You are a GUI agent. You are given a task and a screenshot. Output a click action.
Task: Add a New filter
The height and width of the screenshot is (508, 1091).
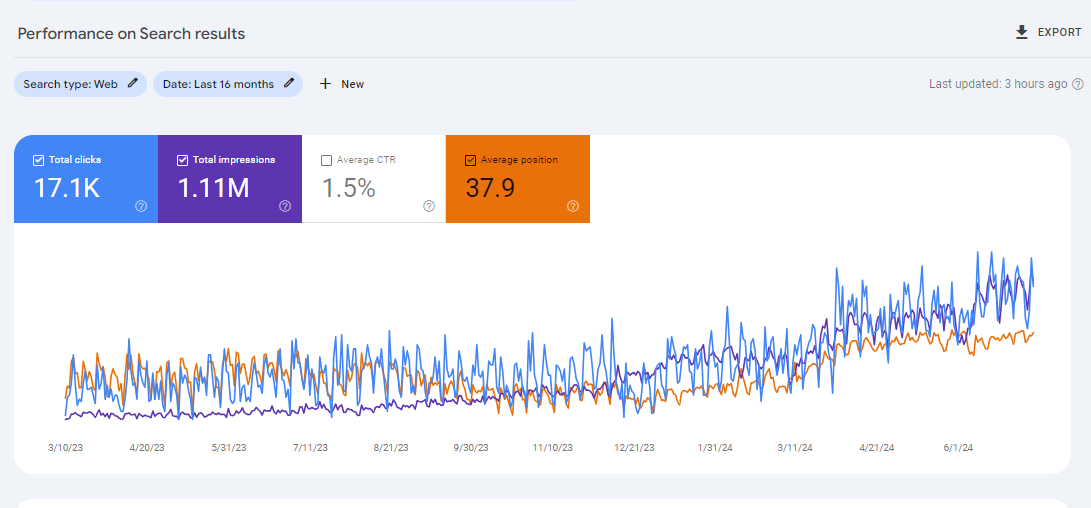pos(342,84)
